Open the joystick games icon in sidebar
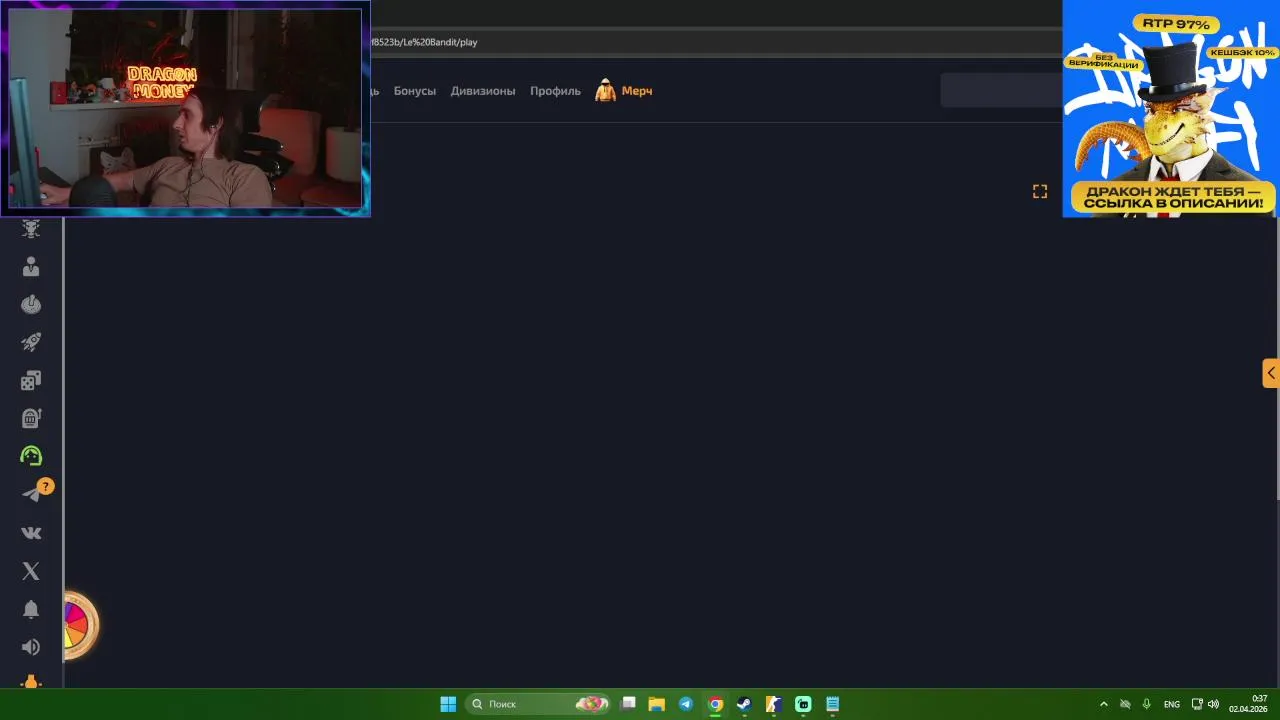This screenshot has height=720, width=1280. pos(31,304)
